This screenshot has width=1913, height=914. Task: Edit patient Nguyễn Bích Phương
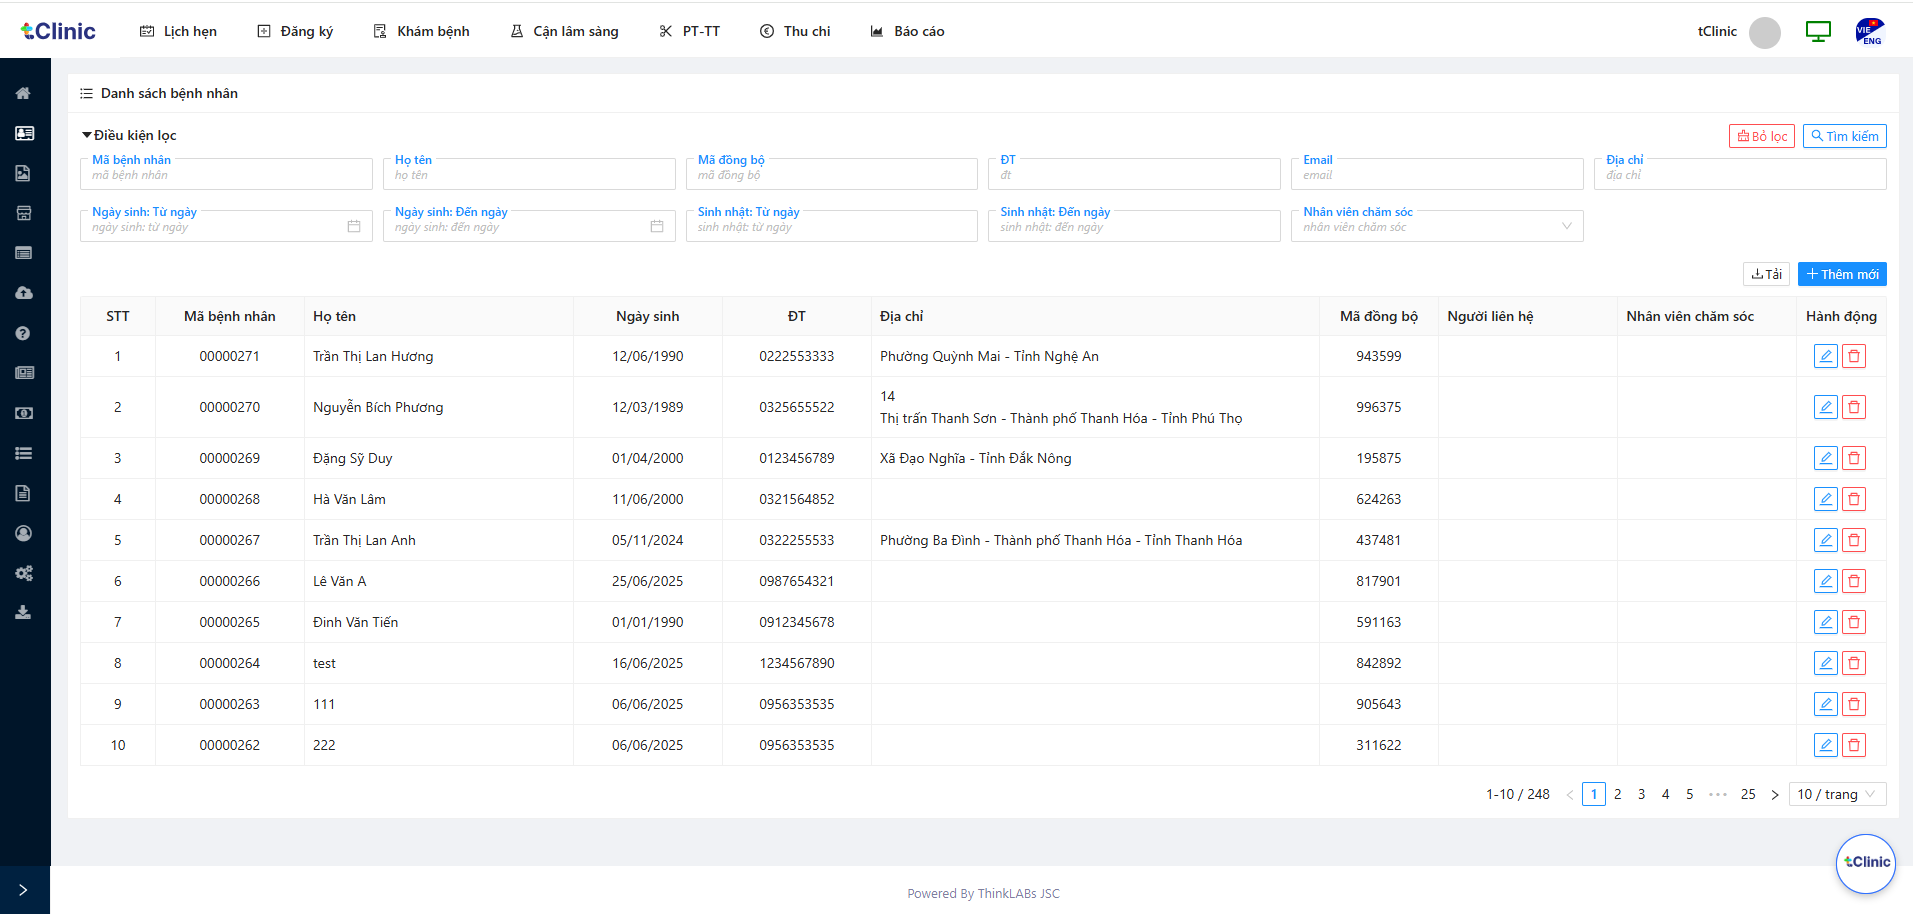[1825, 407]
